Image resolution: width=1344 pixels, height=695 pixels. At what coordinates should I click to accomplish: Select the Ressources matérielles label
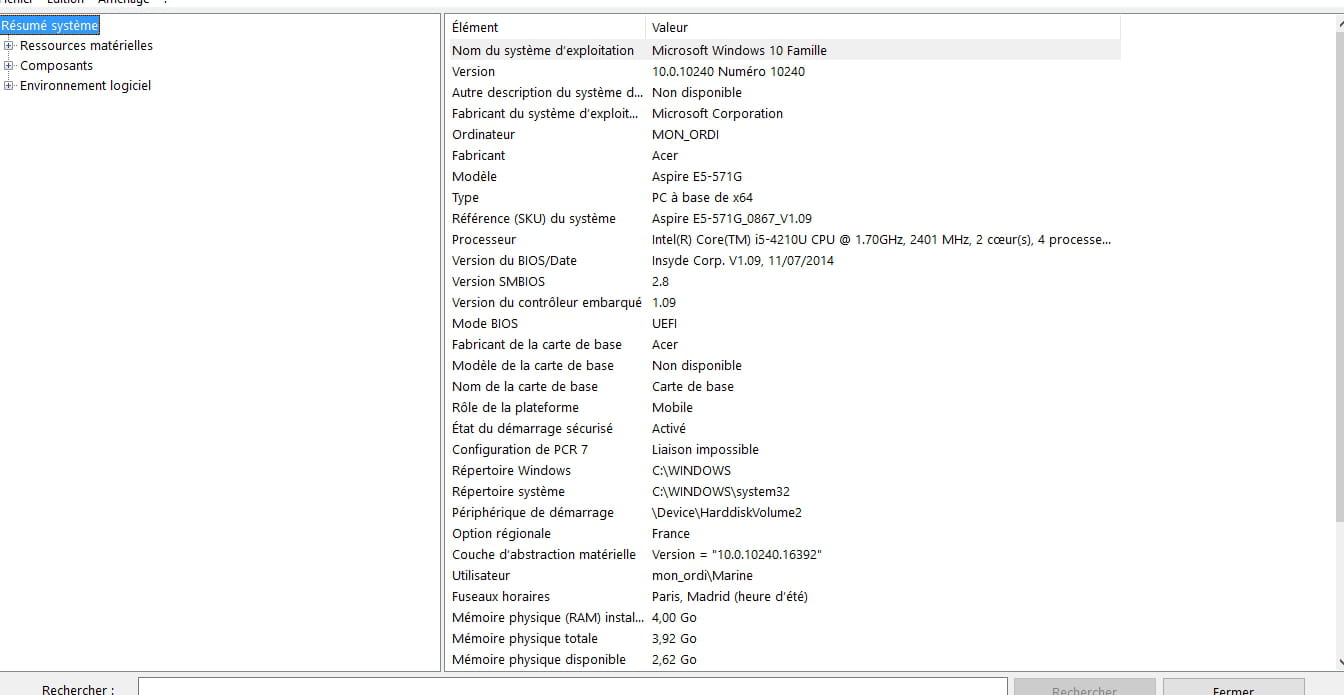tap(86, 45)
